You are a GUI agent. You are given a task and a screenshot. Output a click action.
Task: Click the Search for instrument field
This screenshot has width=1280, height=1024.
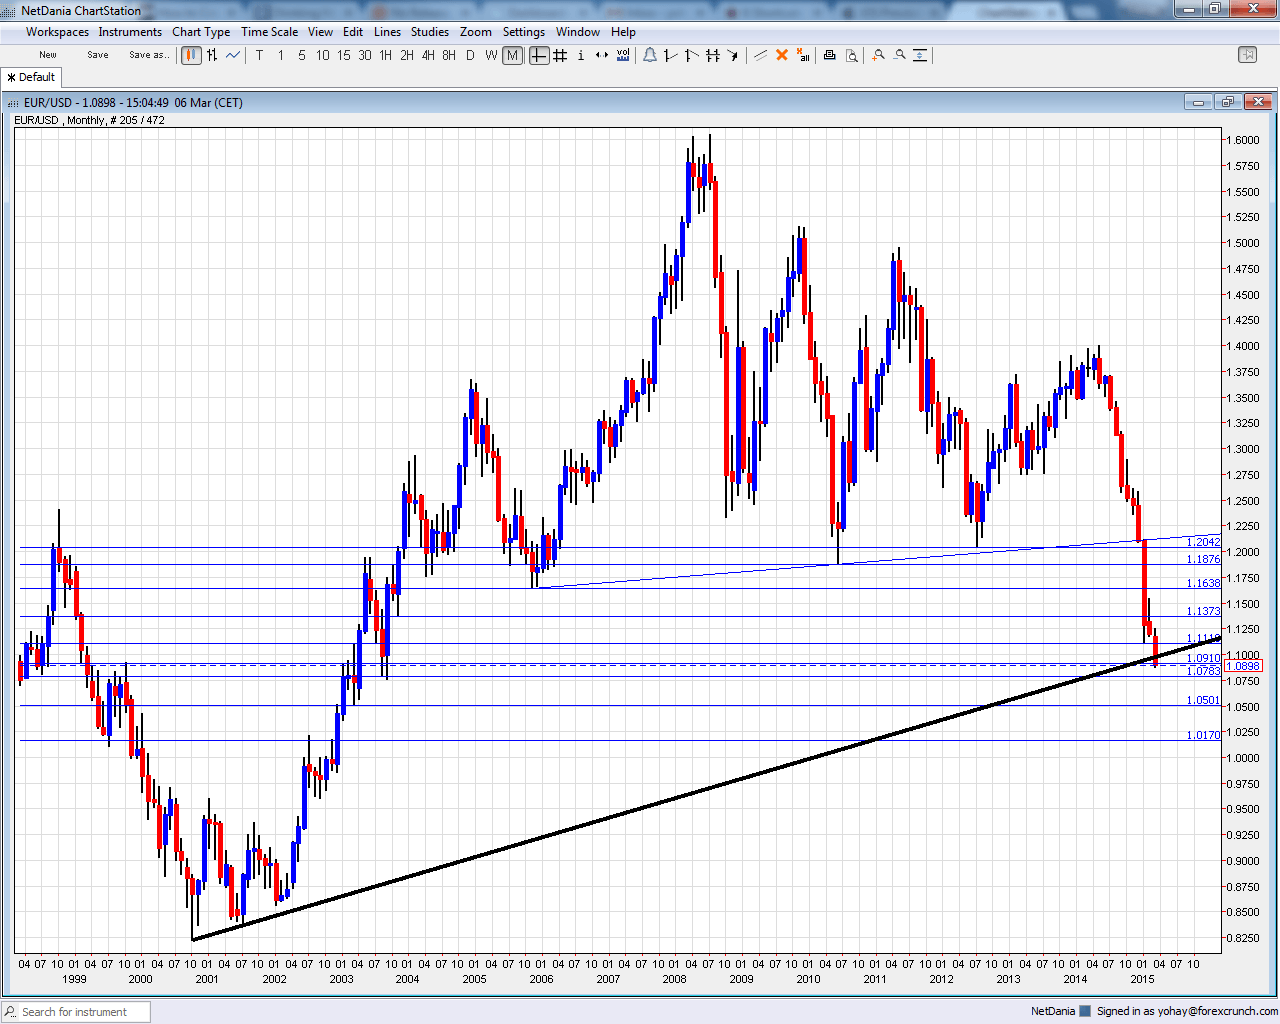(x=77, y=1012)
